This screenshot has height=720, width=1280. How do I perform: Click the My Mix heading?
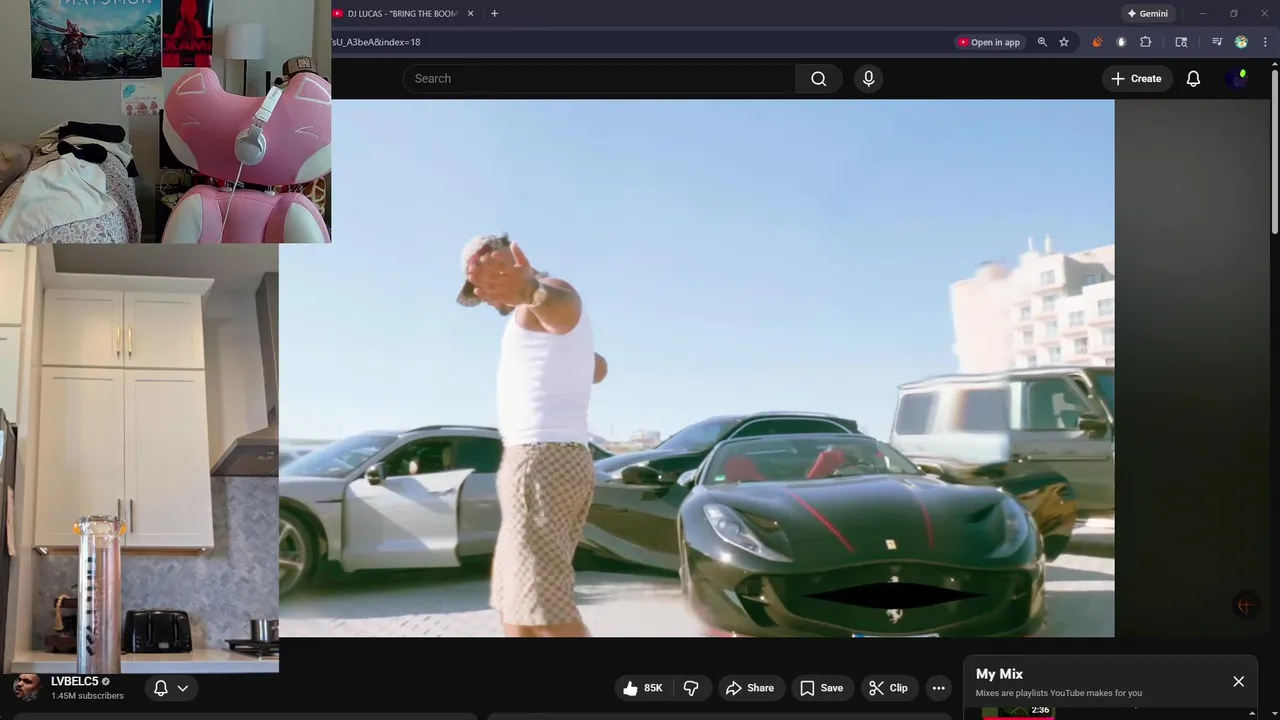(x=999, y=674)
